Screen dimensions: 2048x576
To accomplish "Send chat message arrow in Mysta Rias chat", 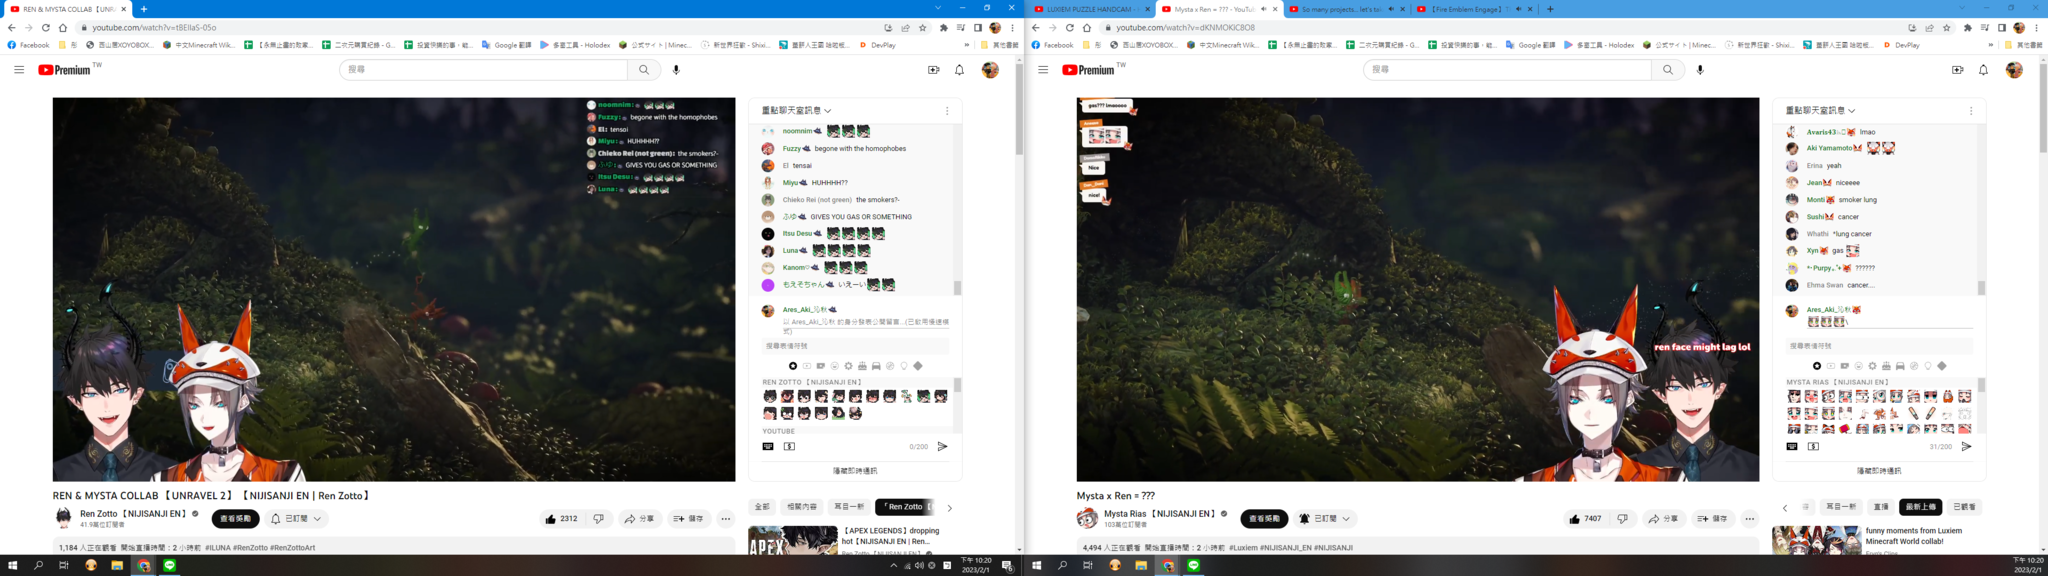I will point(1966,446).
